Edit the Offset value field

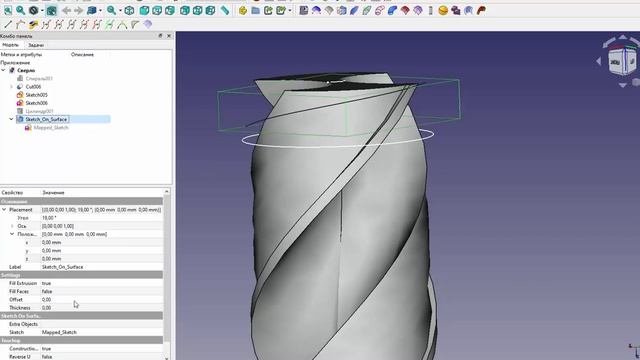pyautogui.click(x=102, y=299)
